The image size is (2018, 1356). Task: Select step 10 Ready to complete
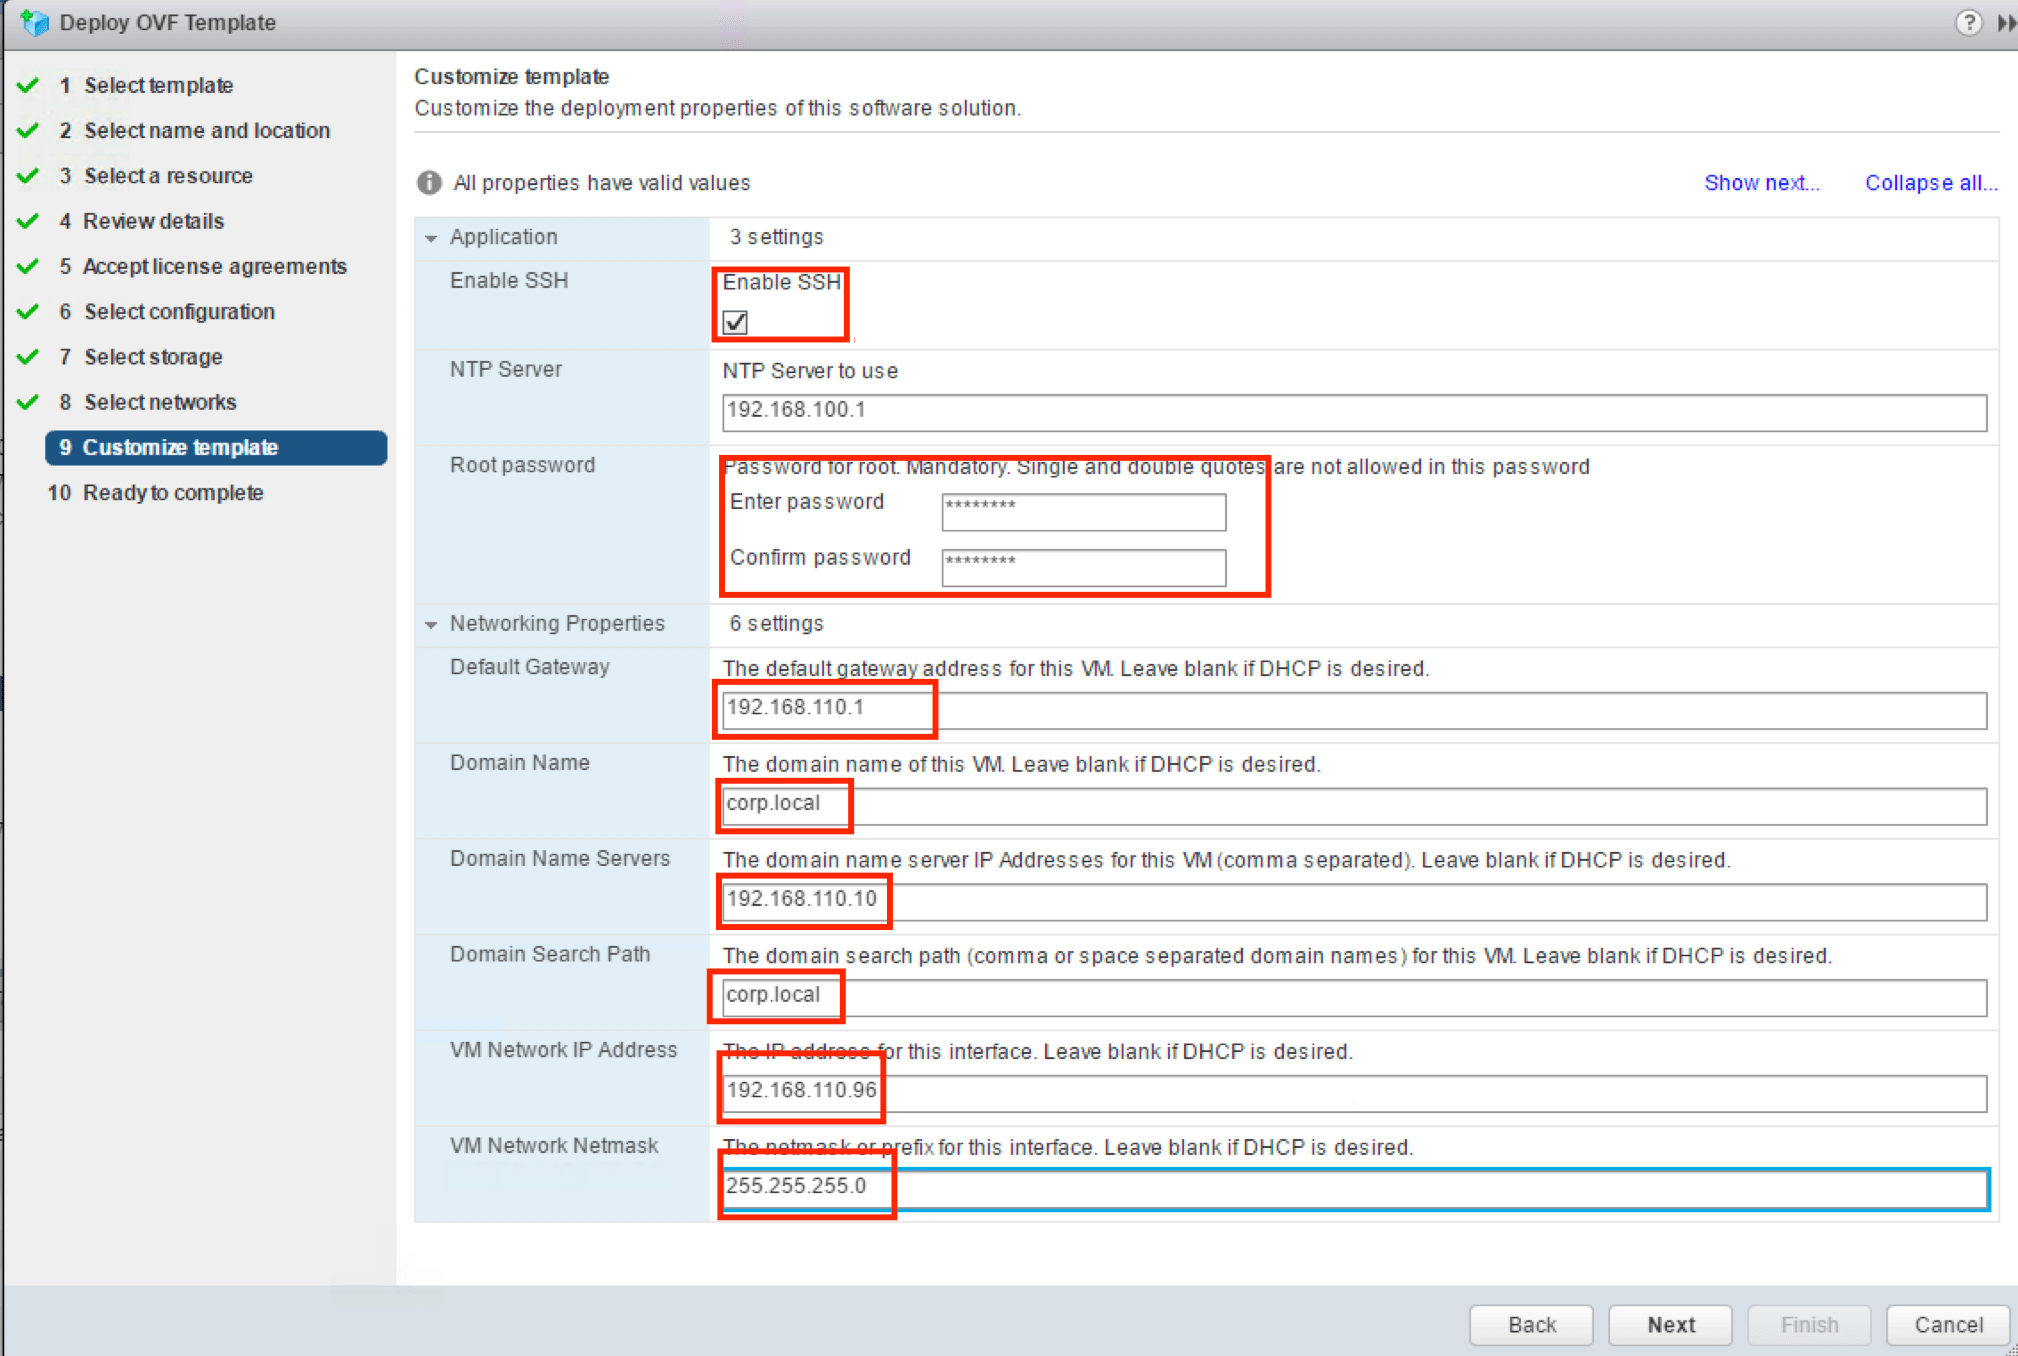point(172,493)
